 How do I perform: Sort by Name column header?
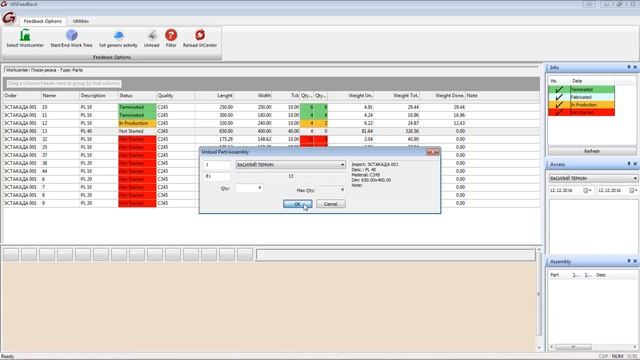(x=60, y=96)
